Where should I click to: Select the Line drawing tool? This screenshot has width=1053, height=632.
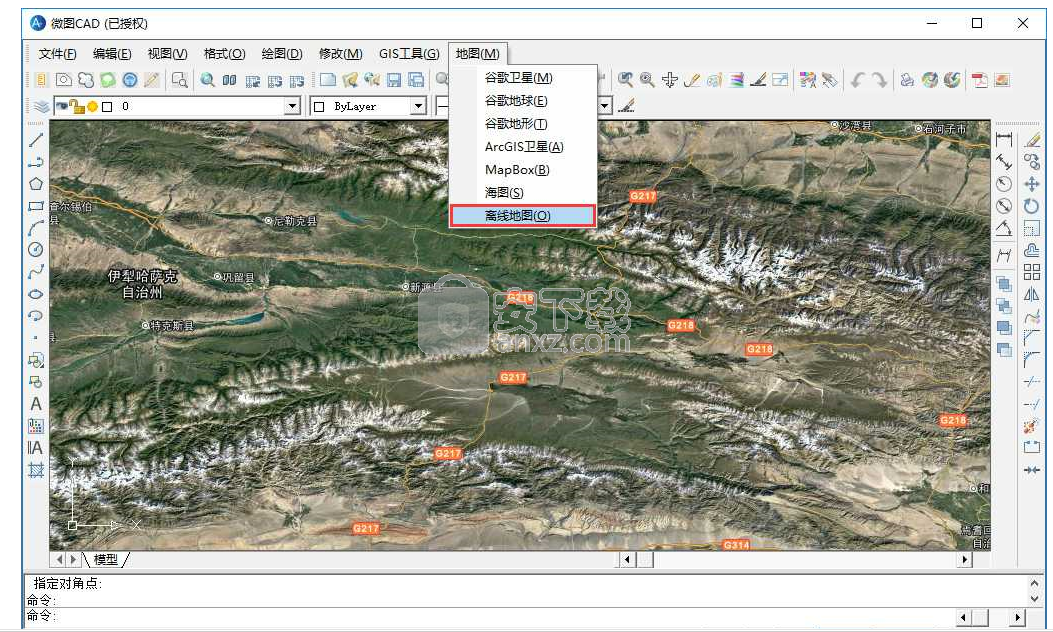click(x=36, y=140)
